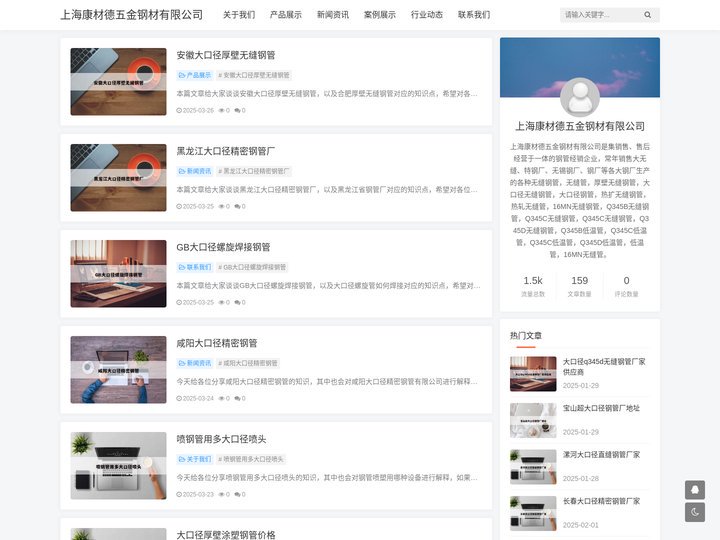Click the user avatar in the sidebar
Image resolution: width=720 pixels, height=540 pixels.
579,97
